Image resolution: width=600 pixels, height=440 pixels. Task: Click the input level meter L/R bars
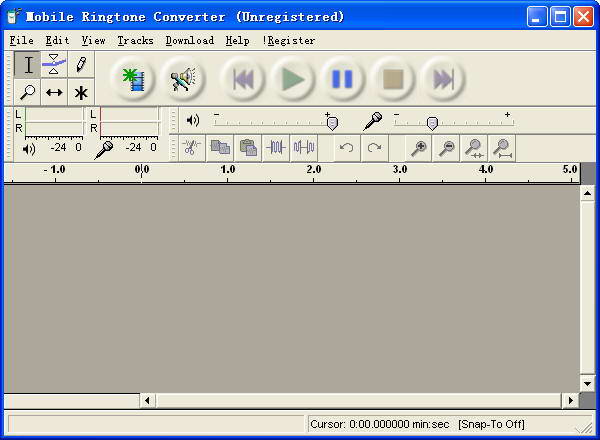pyautogui.click(x=129, y=121)
